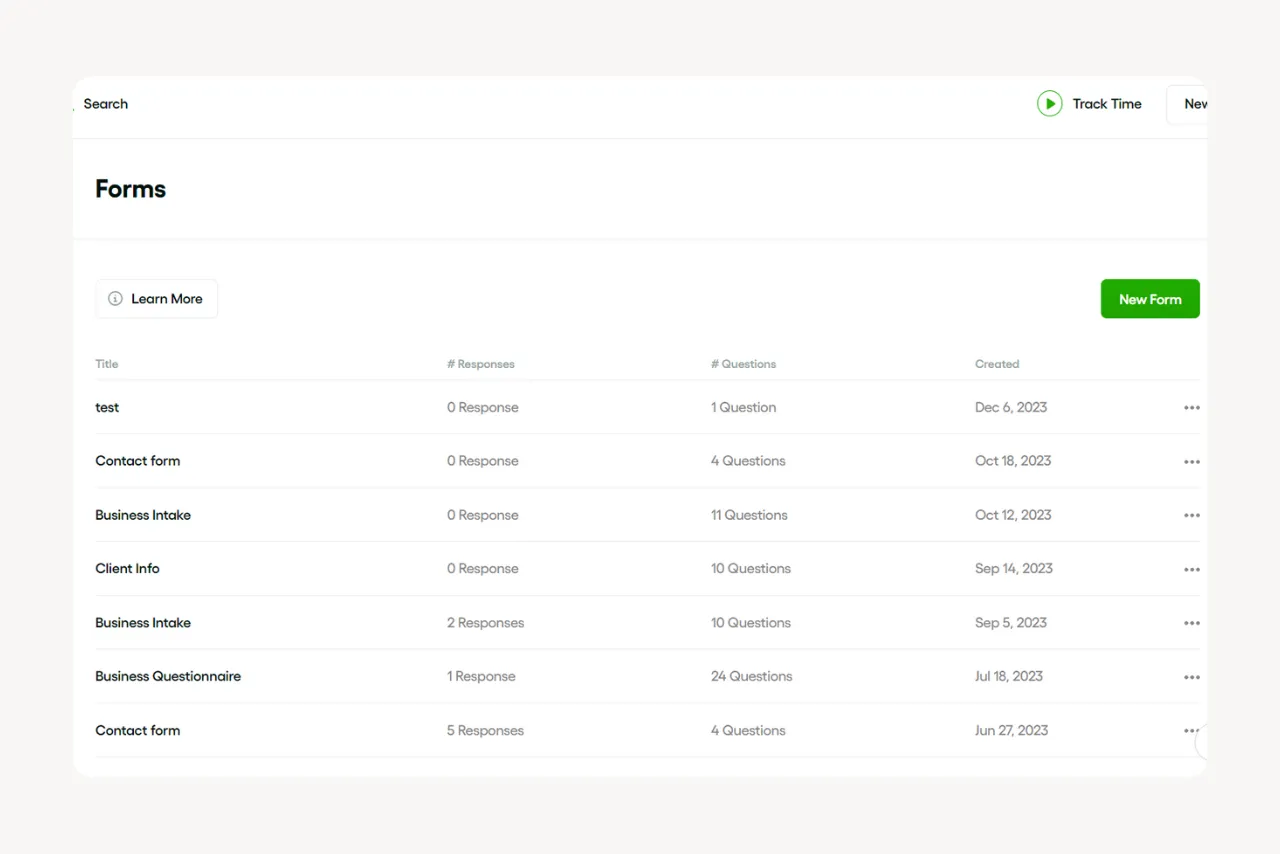Open the more options menu for test

[x=1191, y=408]
